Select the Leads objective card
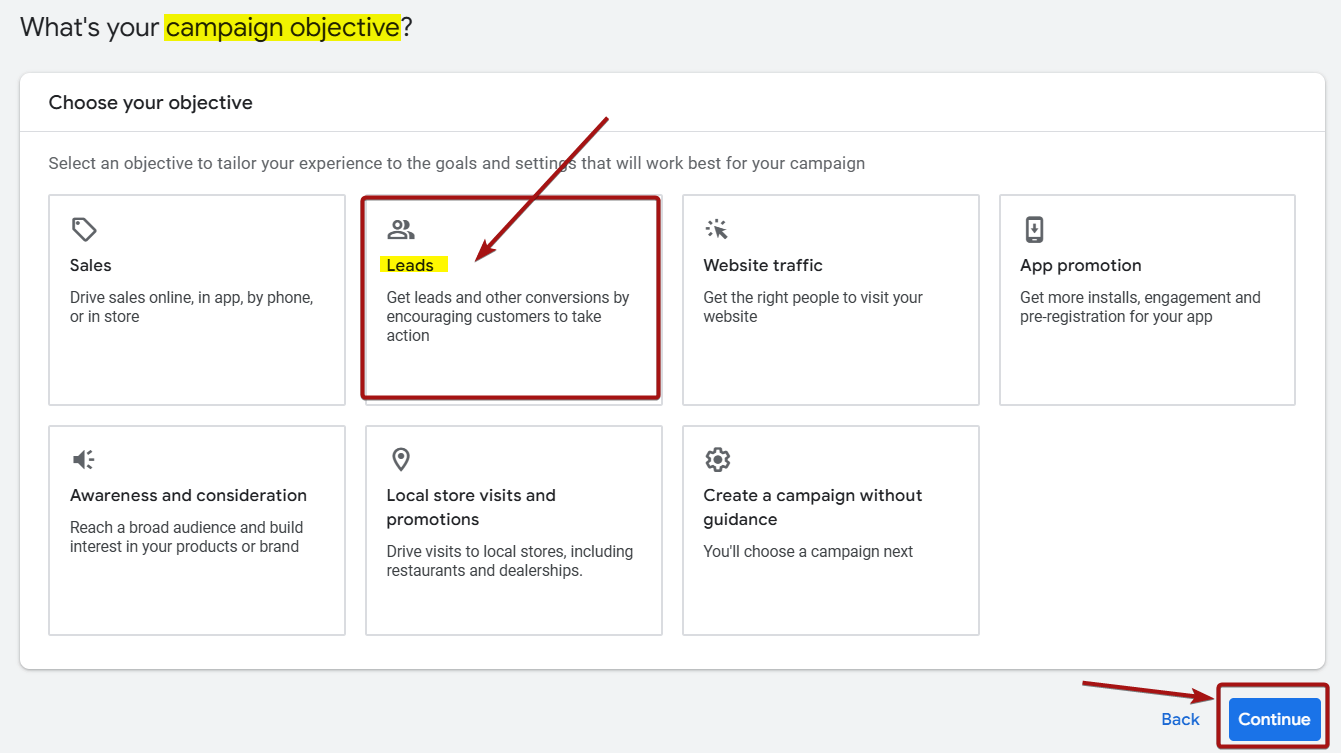 point(512,299)
